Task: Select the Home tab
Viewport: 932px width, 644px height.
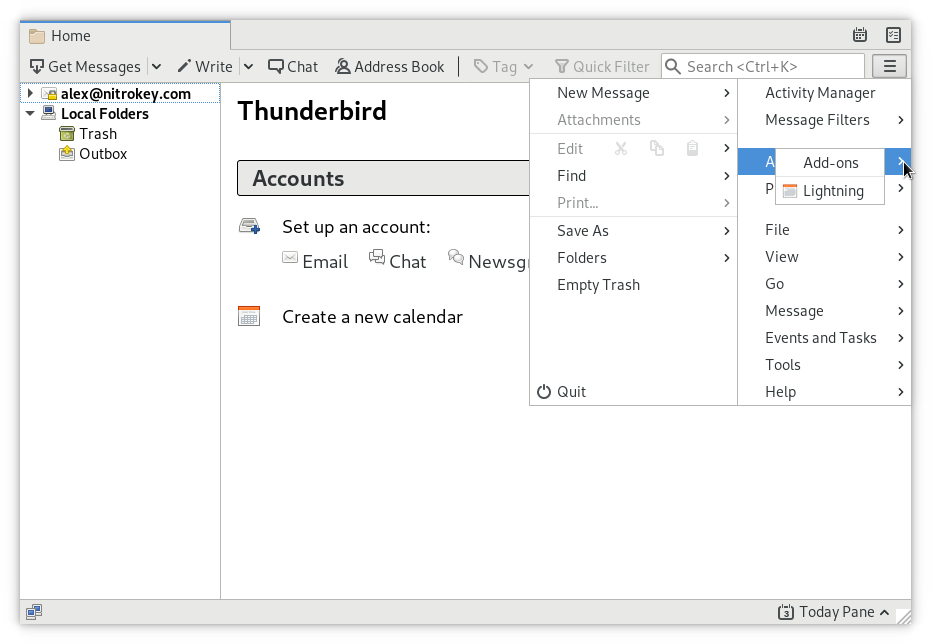Action: [x=125, y=36]
